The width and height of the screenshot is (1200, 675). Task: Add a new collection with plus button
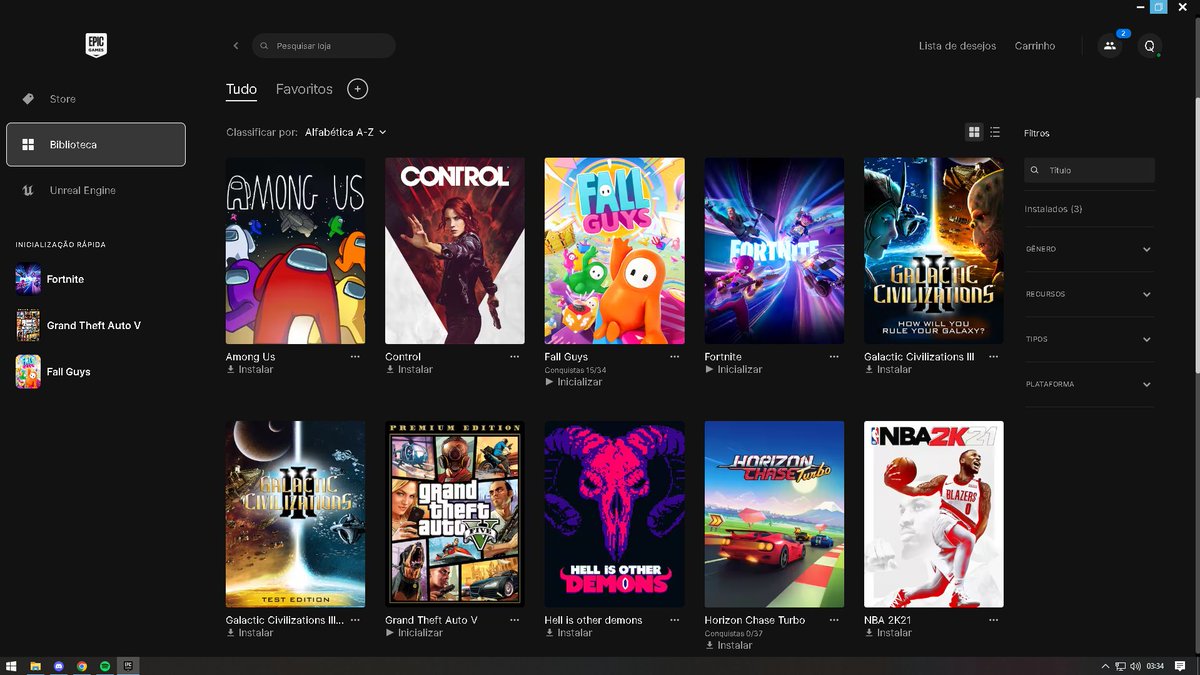(358, 89)
